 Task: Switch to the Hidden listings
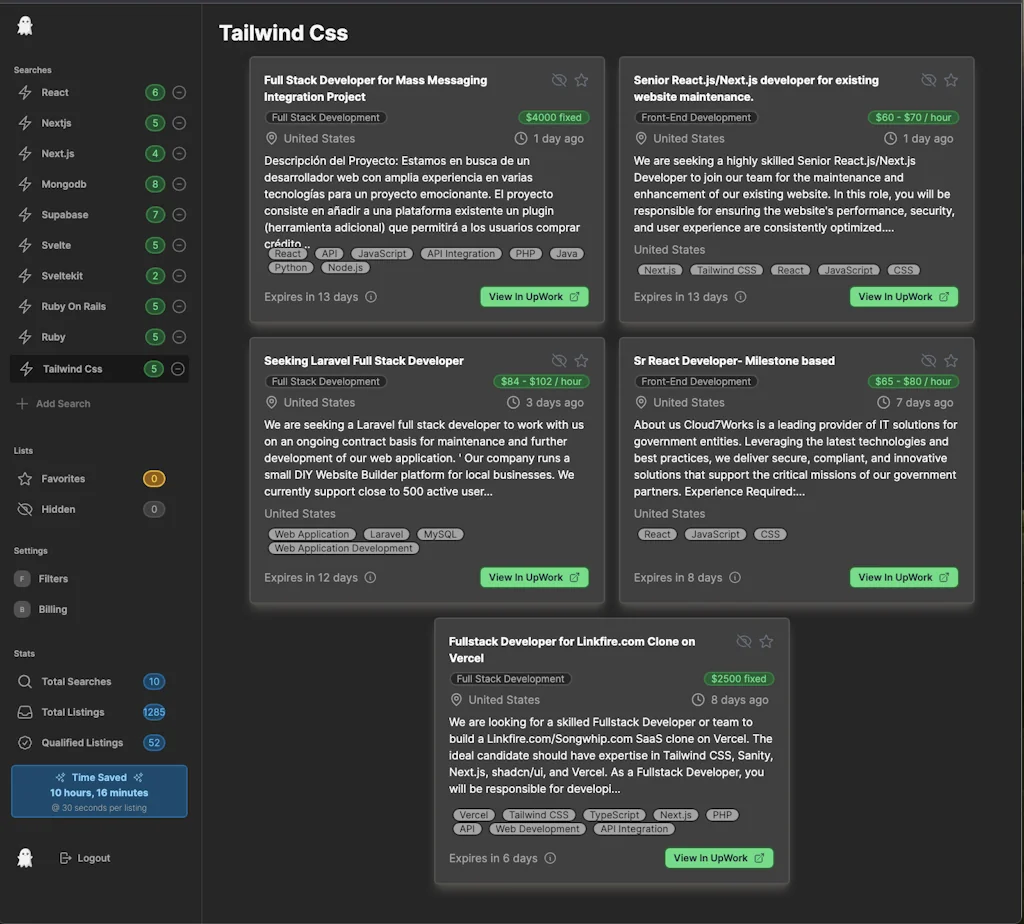pyautogui.click(x=56, y=509)
